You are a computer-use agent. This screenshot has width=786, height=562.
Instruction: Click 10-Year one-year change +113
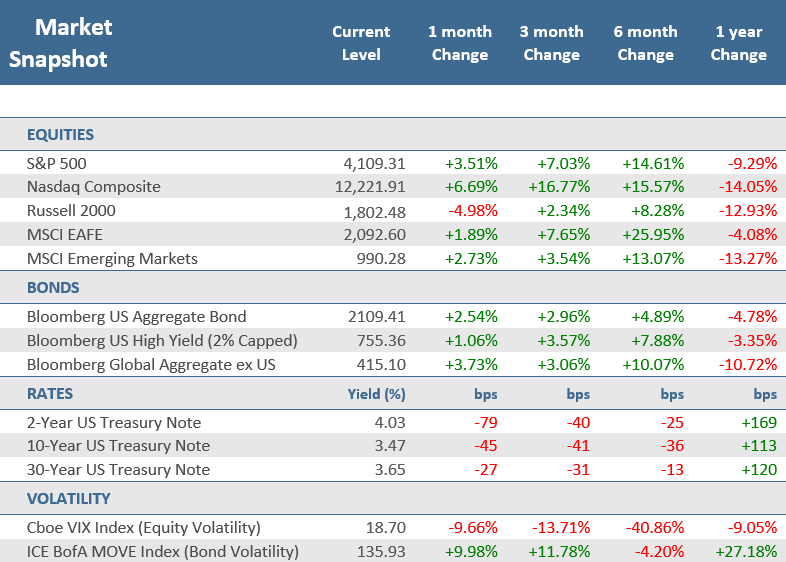coord(759,446)
